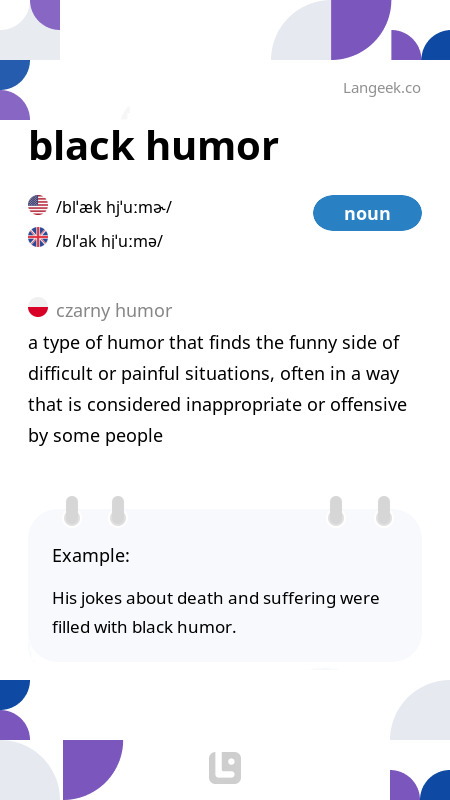Select the czarny humor translation

pyautogui.click(x=114, y=310)
